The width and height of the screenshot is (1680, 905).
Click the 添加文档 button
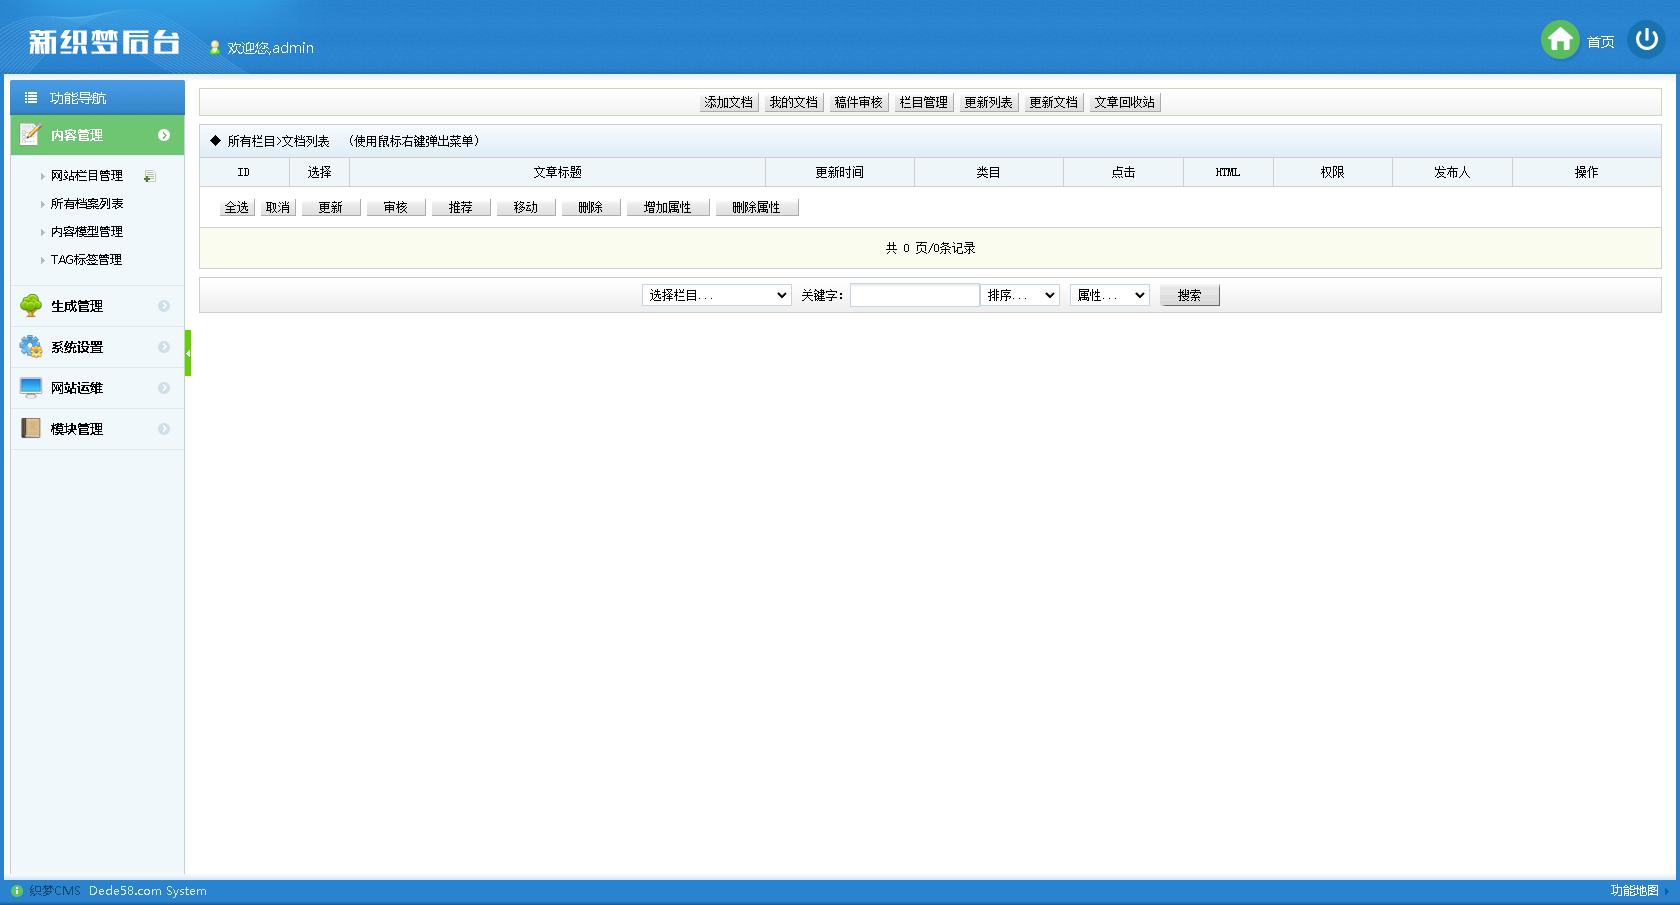click(727, 101)
